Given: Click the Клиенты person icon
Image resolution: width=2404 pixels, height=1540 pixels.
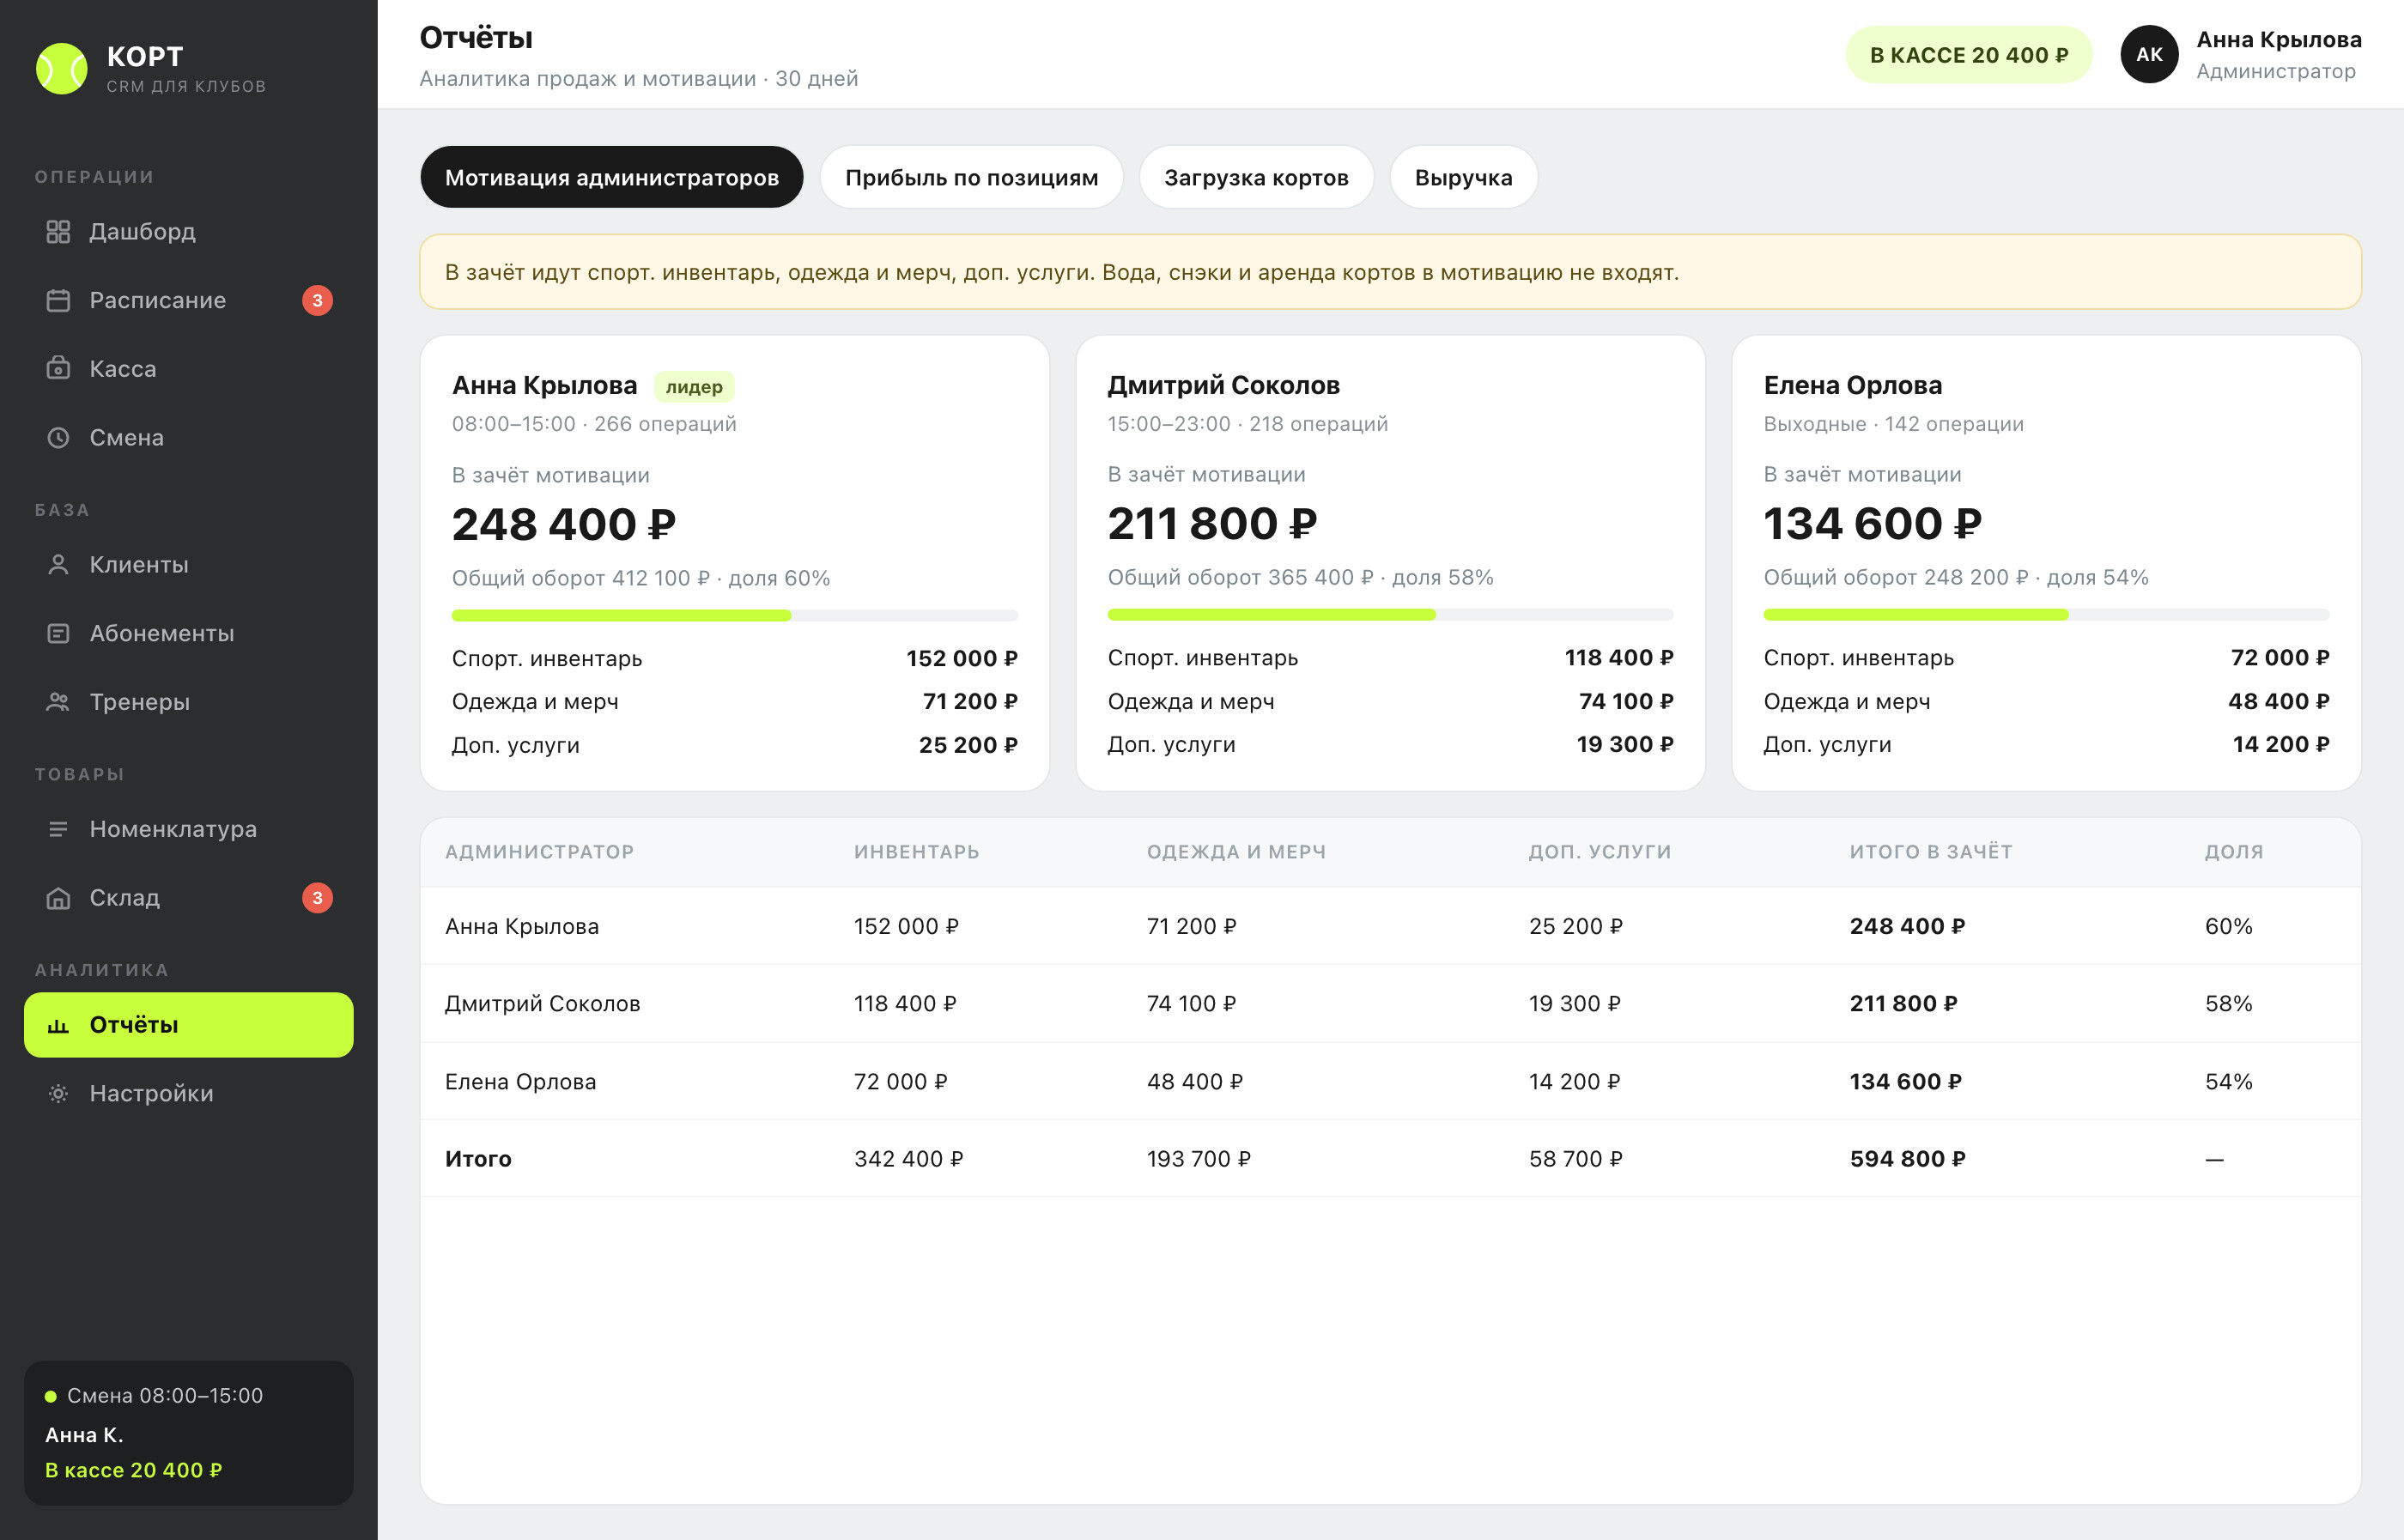Looking at the screenshot, I should pyautogui.click(x=58, y=564).
